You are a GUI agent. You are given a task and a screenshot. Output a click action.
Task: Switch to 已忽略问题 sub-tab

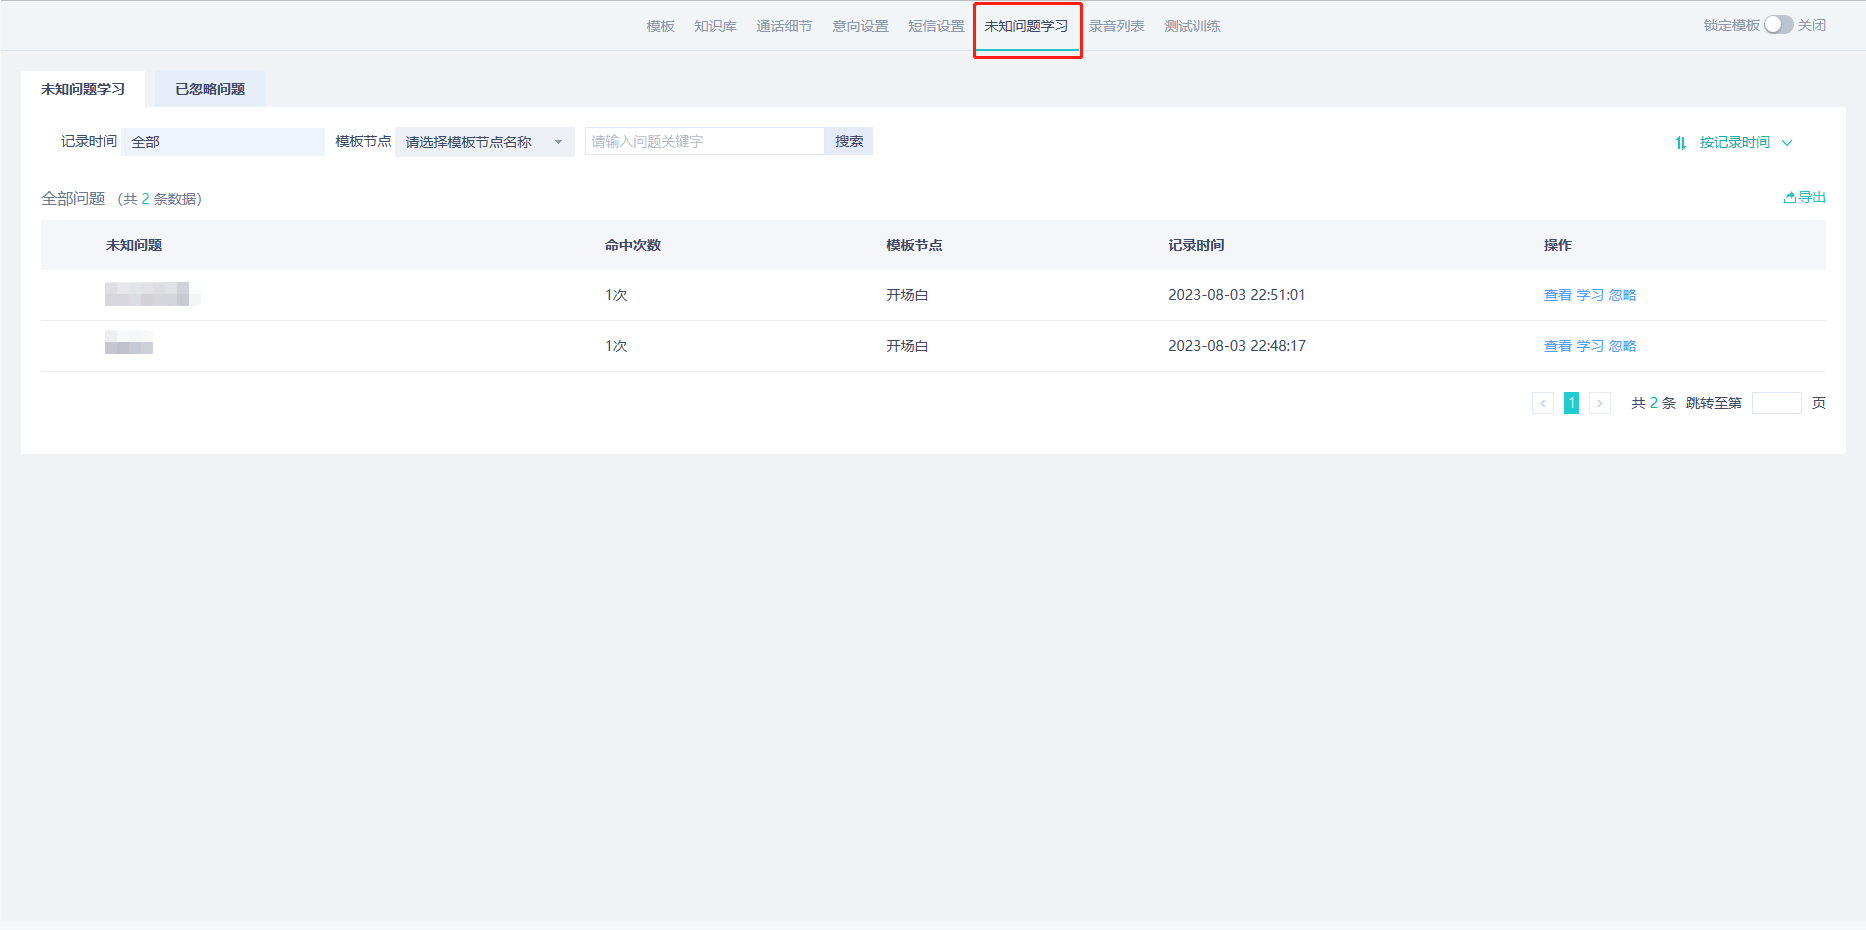coord(210,89)
